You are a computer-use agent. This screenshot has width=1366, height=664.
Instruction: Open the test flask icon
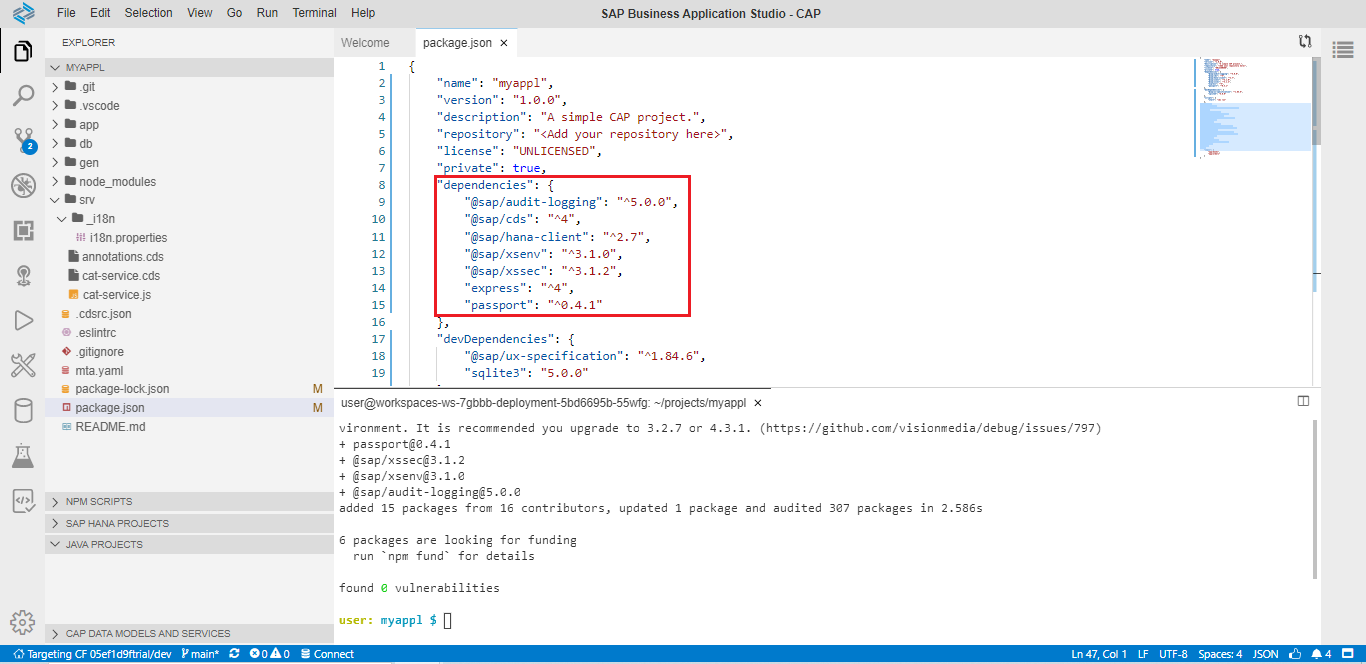click(x=22, y=452)
